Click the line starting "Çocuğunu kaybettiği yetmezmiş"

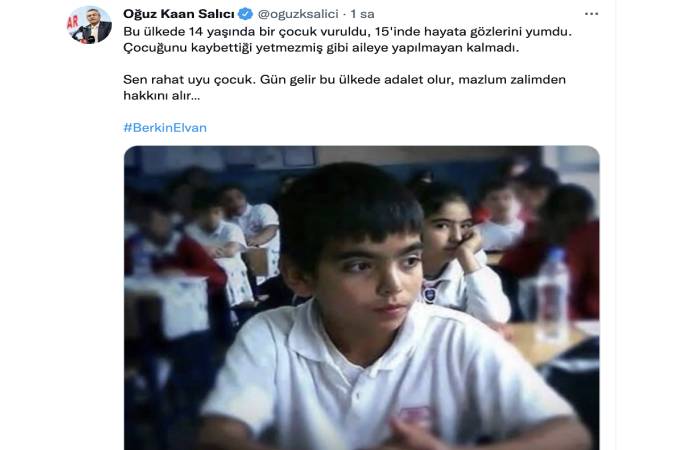321,48
